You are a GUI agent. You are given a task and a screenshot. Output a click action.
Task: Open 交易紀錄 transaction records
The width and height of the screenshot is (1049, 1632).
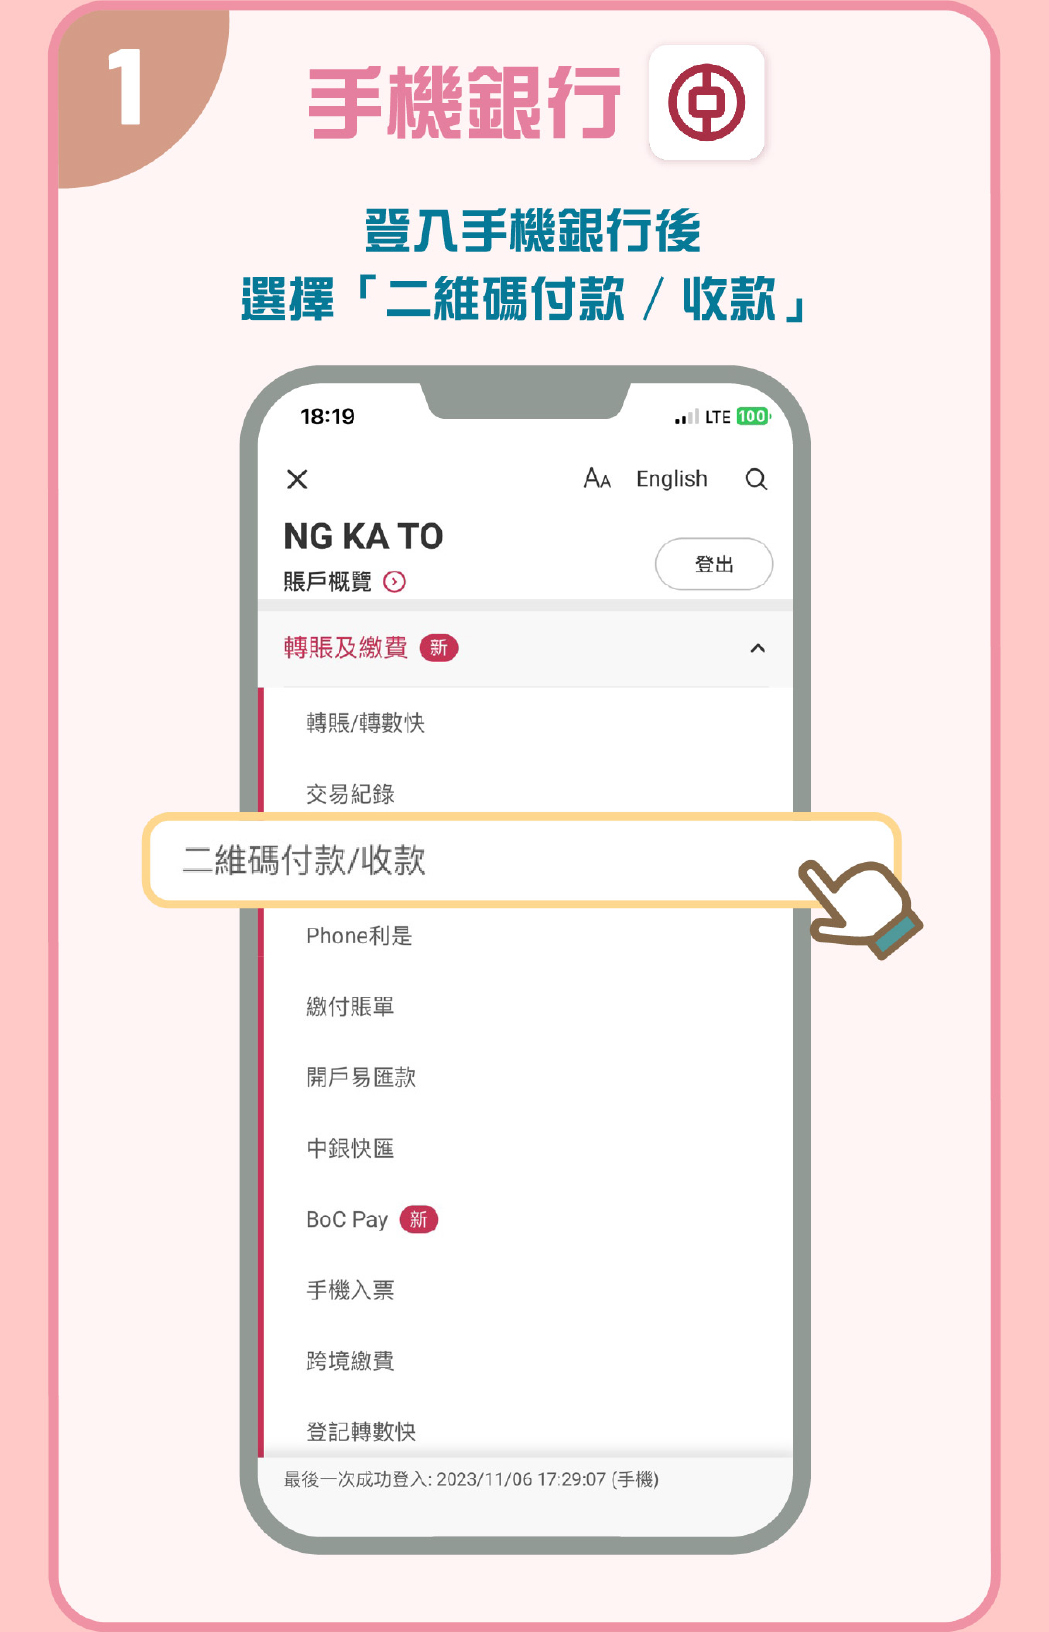point(350,794)
